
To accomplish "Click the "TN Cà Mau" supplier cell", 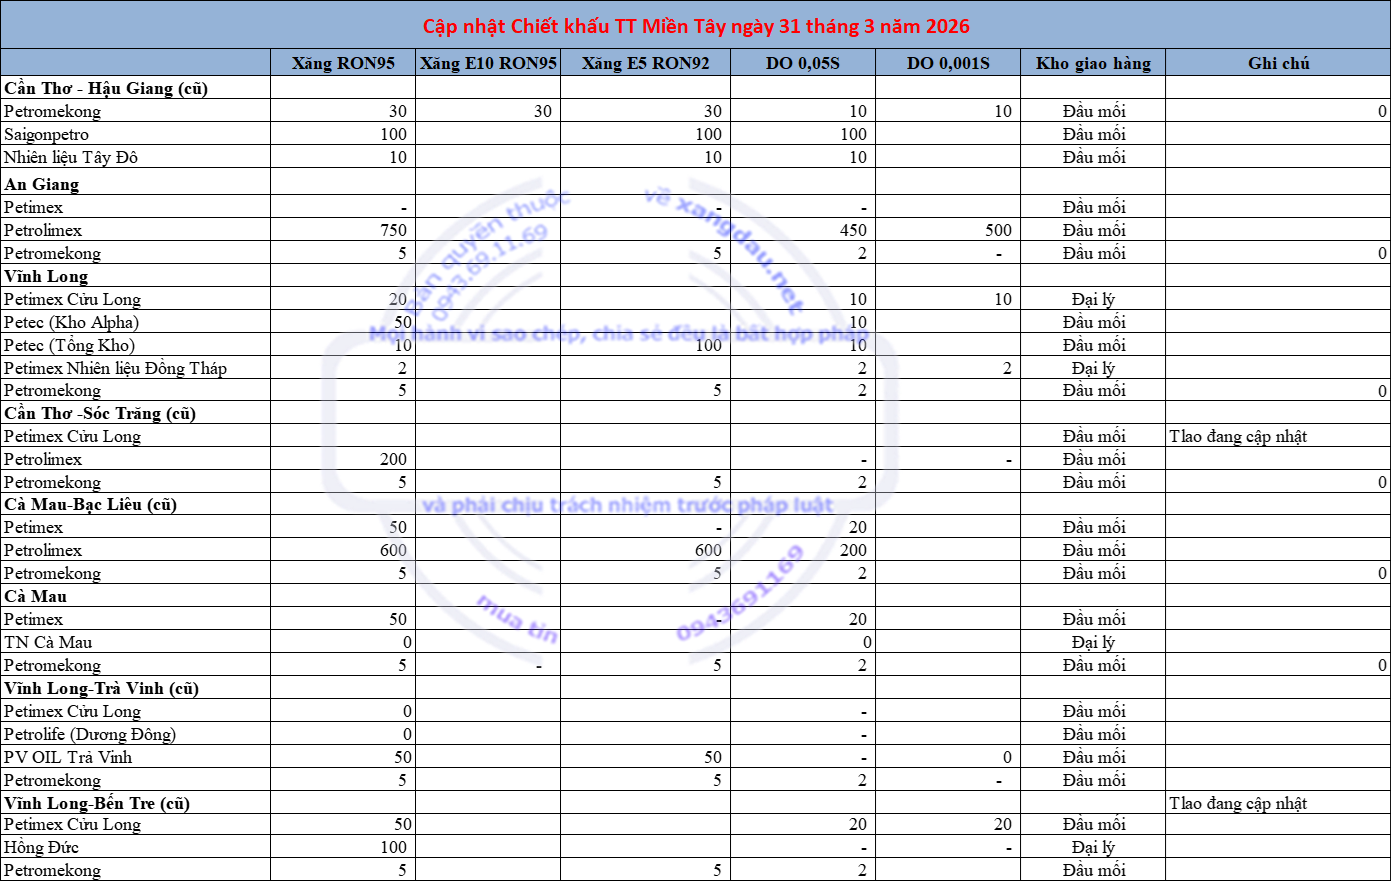I will point(48,642).
